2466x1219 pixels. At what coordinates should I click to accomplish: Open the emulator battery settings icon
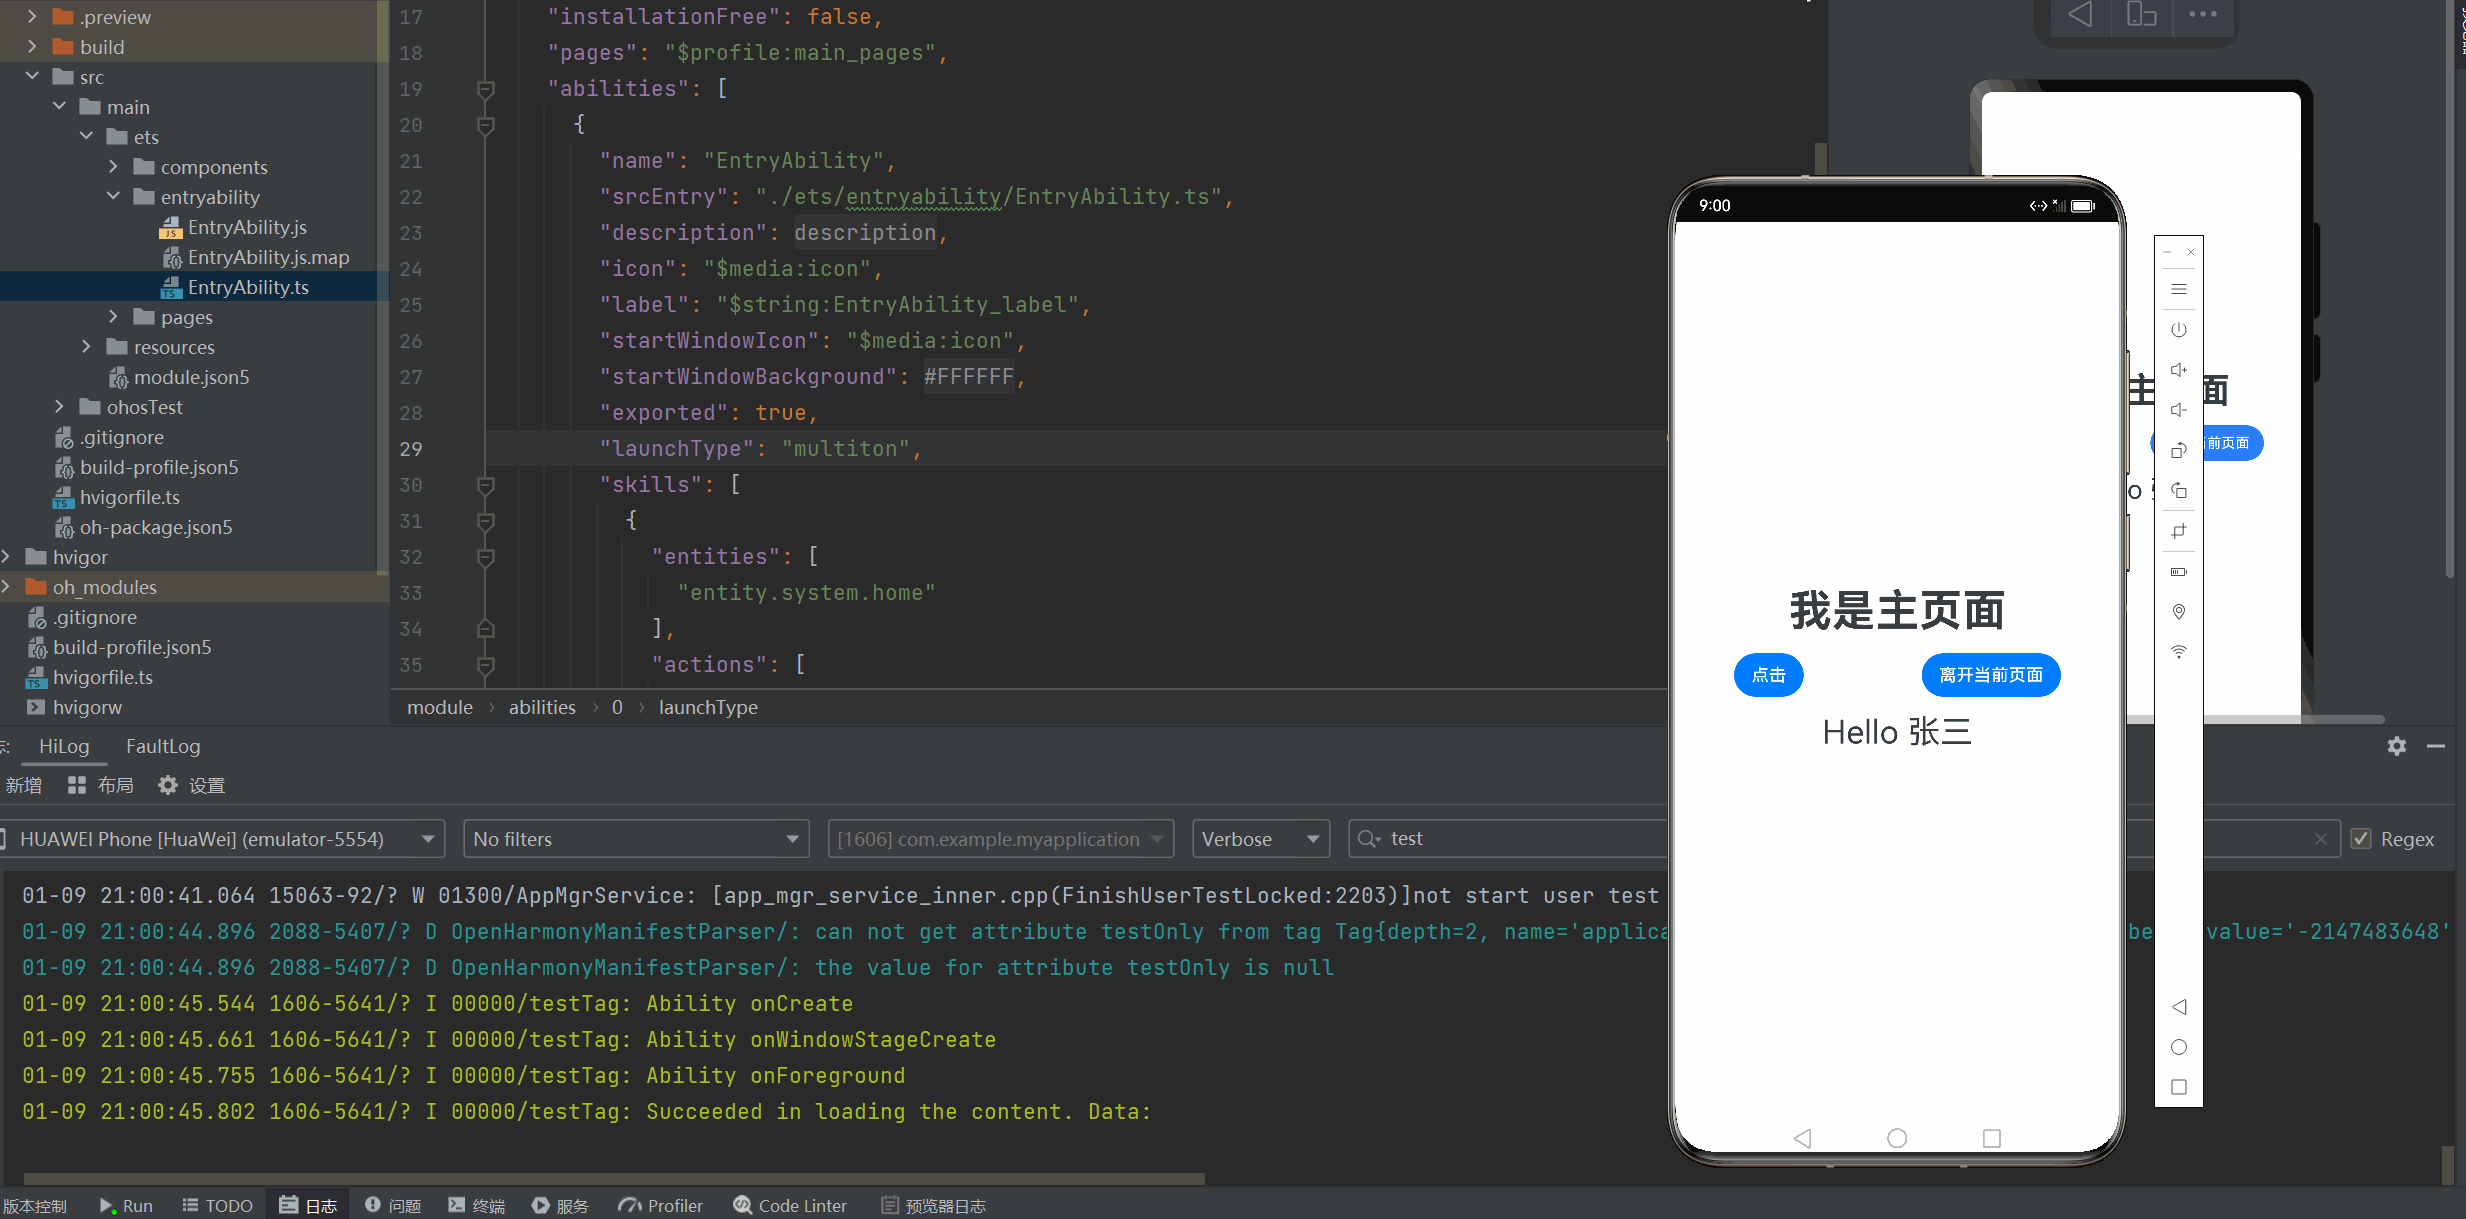2179,572
